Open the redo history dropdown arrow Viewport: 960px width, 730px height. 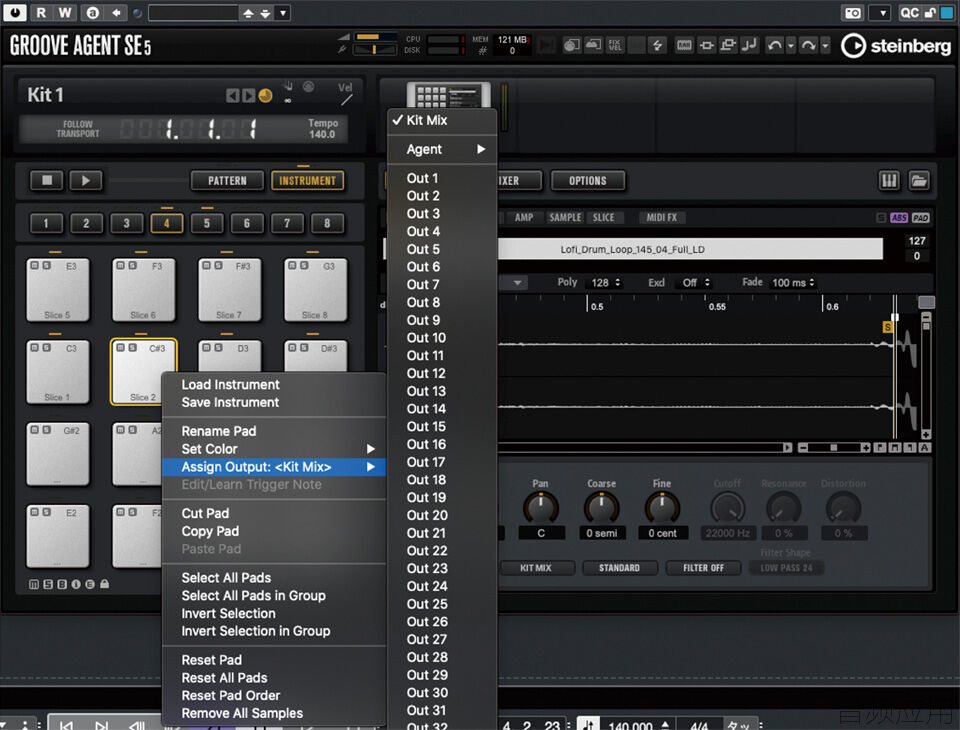point(825,46)
